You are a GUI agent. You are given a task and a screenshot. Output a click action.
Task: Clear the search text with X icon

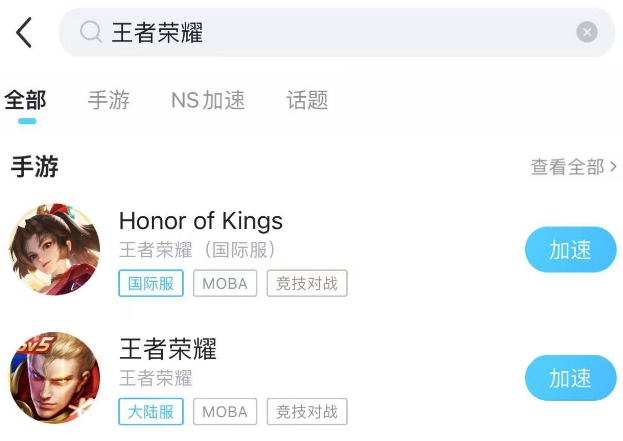click(x=587, y=33)
